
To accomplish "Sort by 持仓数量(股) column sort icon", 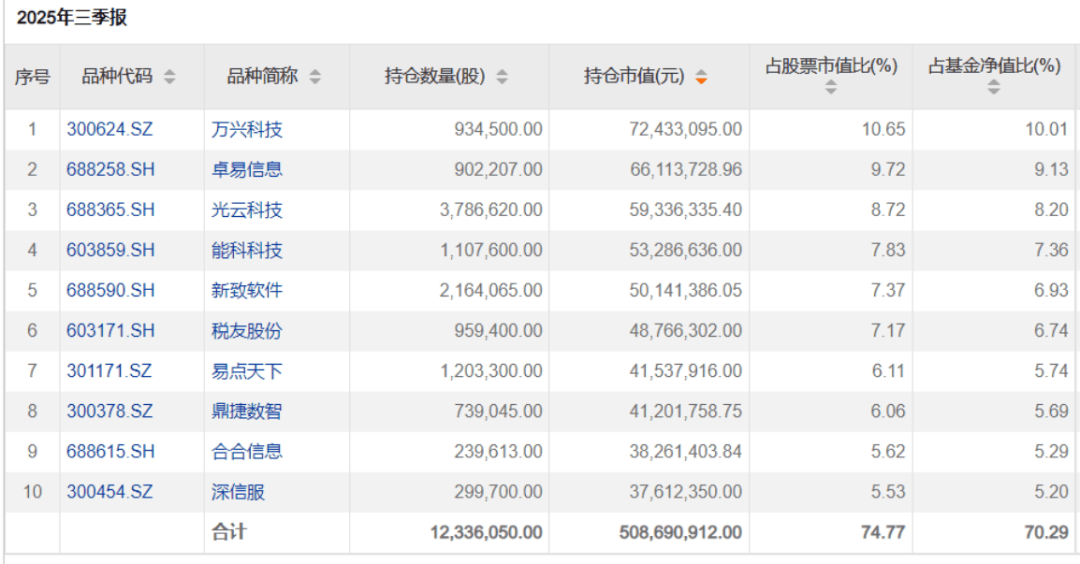I will point(502,77).
